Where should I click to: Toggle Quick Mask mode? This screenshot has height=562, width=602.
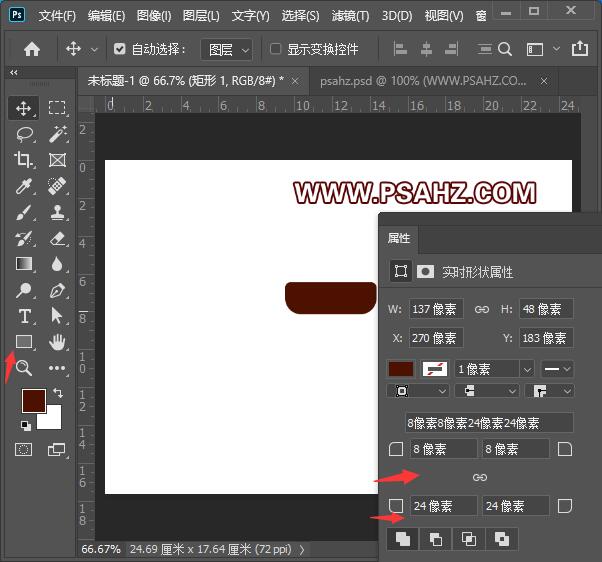(23, 449)
